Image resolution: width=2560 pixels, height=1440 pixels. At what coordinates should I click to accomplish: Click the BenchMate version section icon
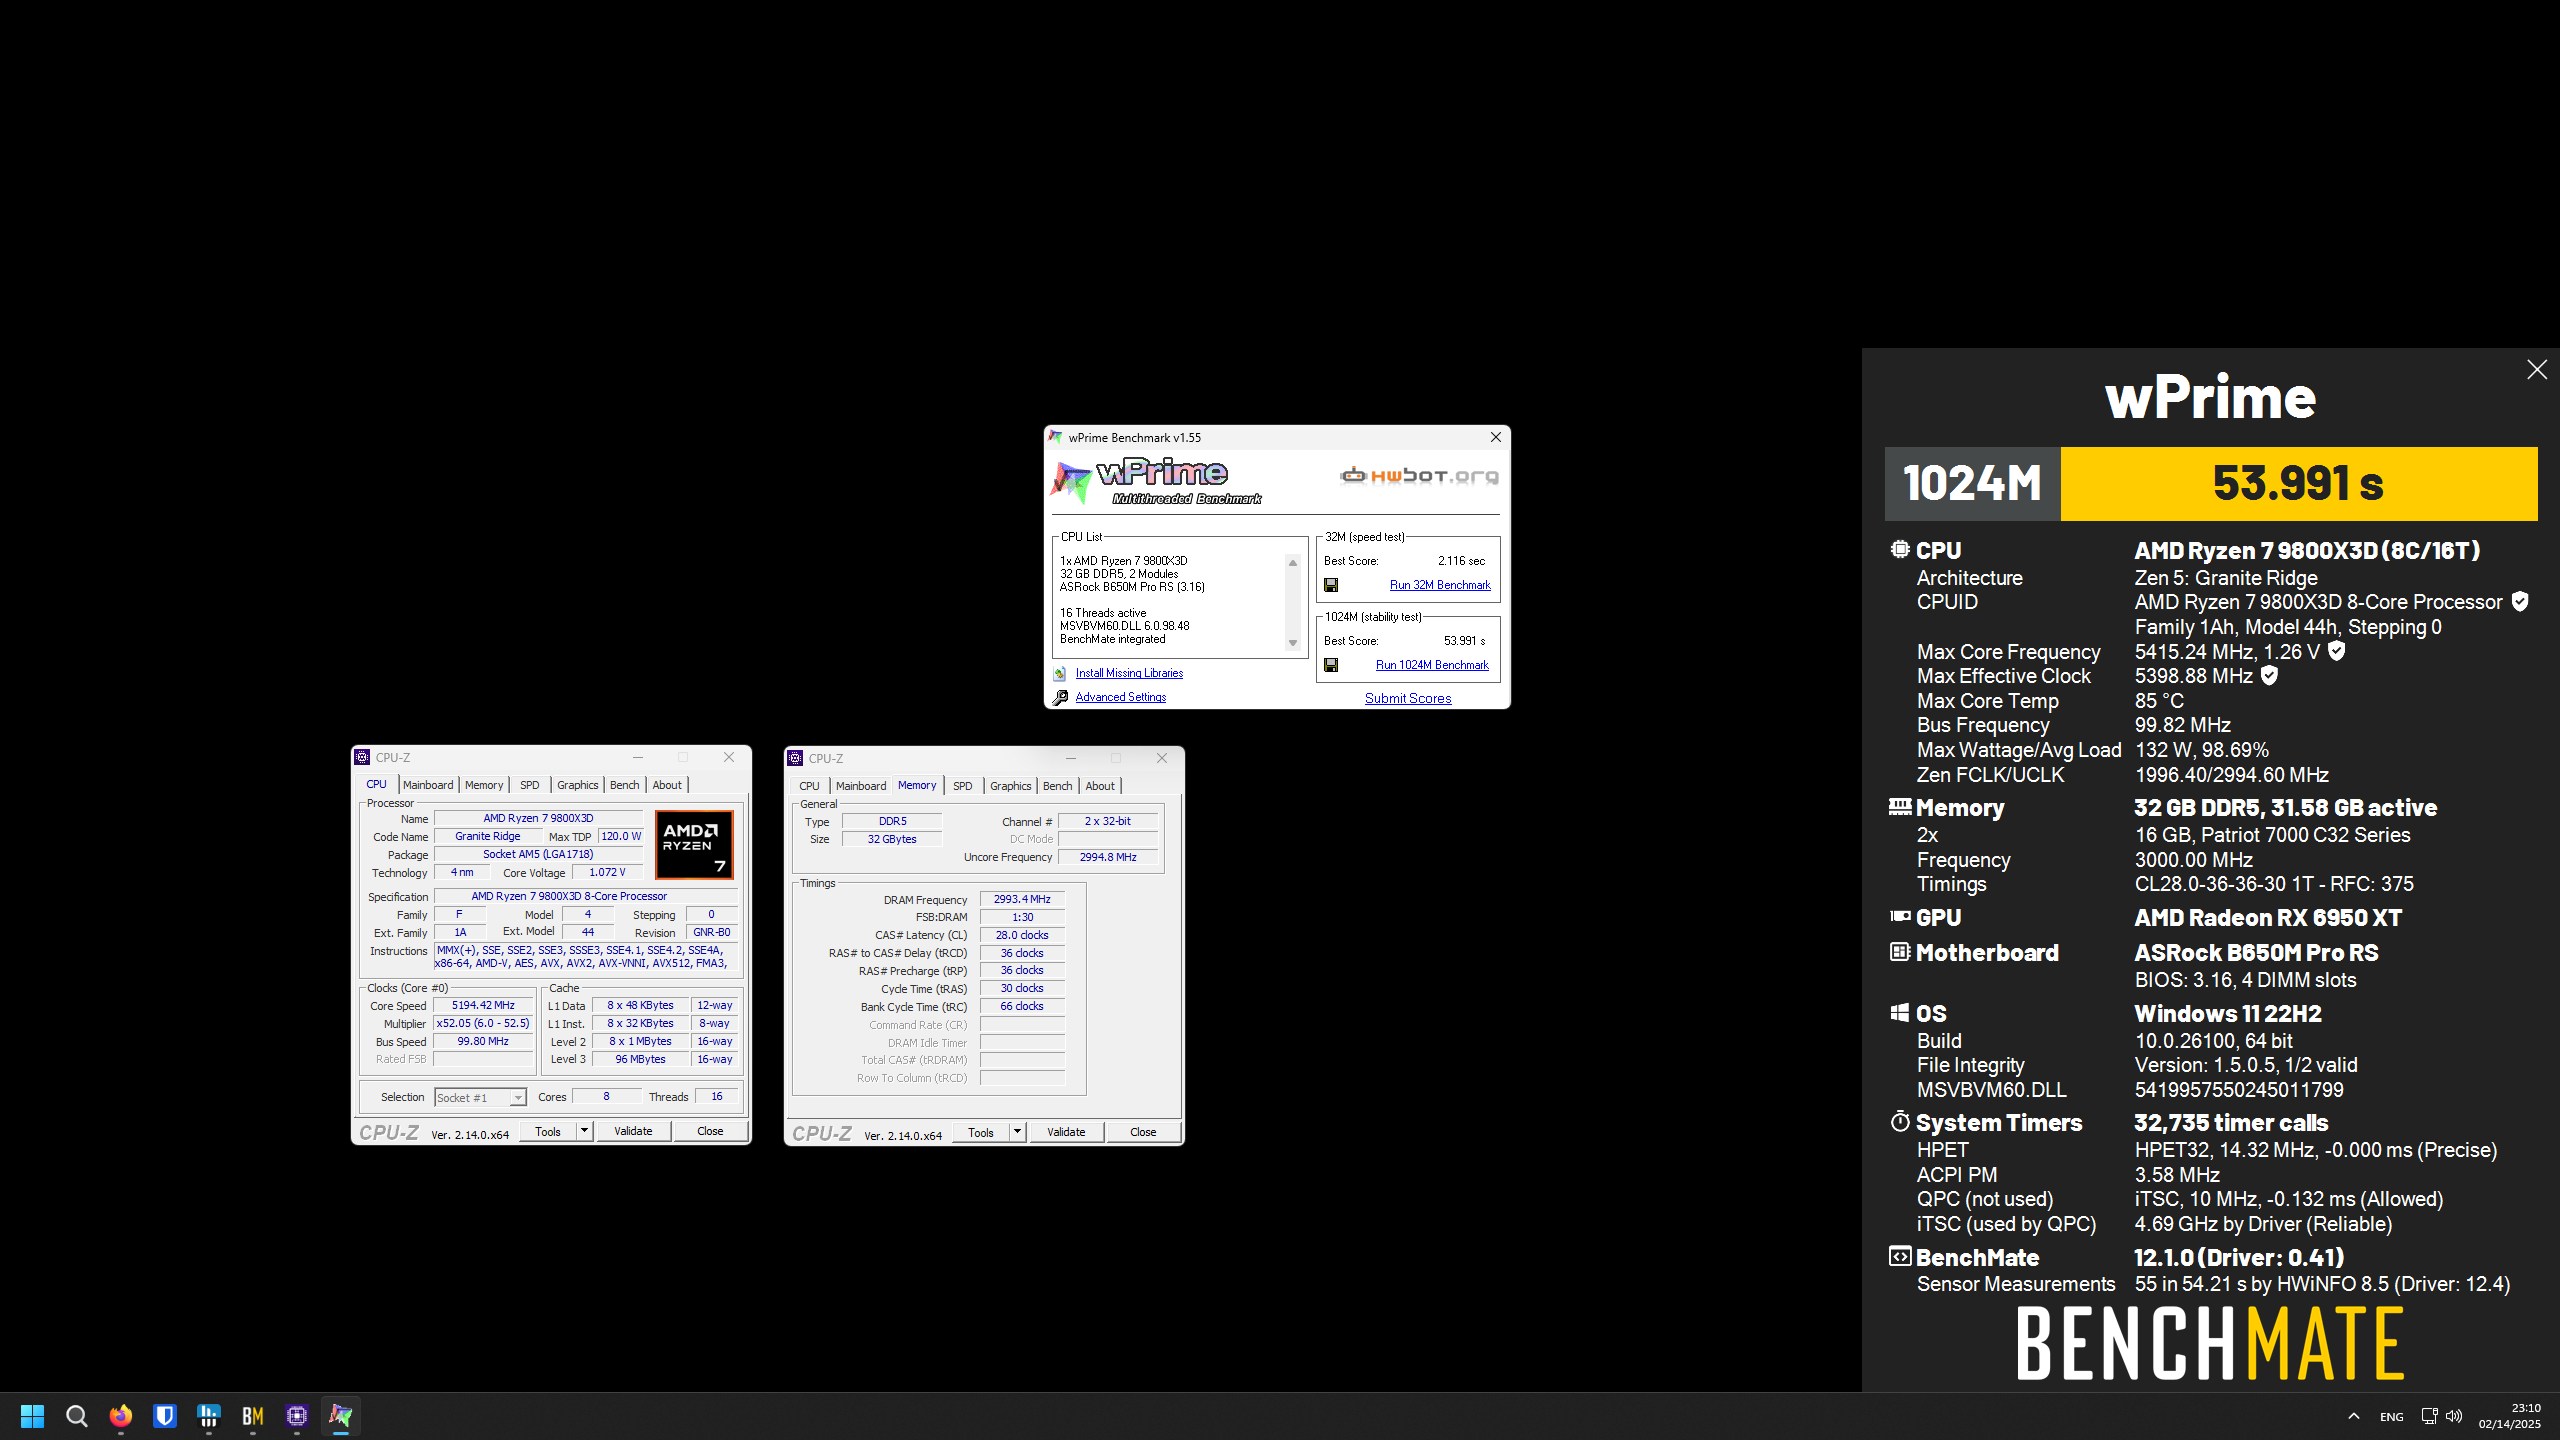1900,1256
